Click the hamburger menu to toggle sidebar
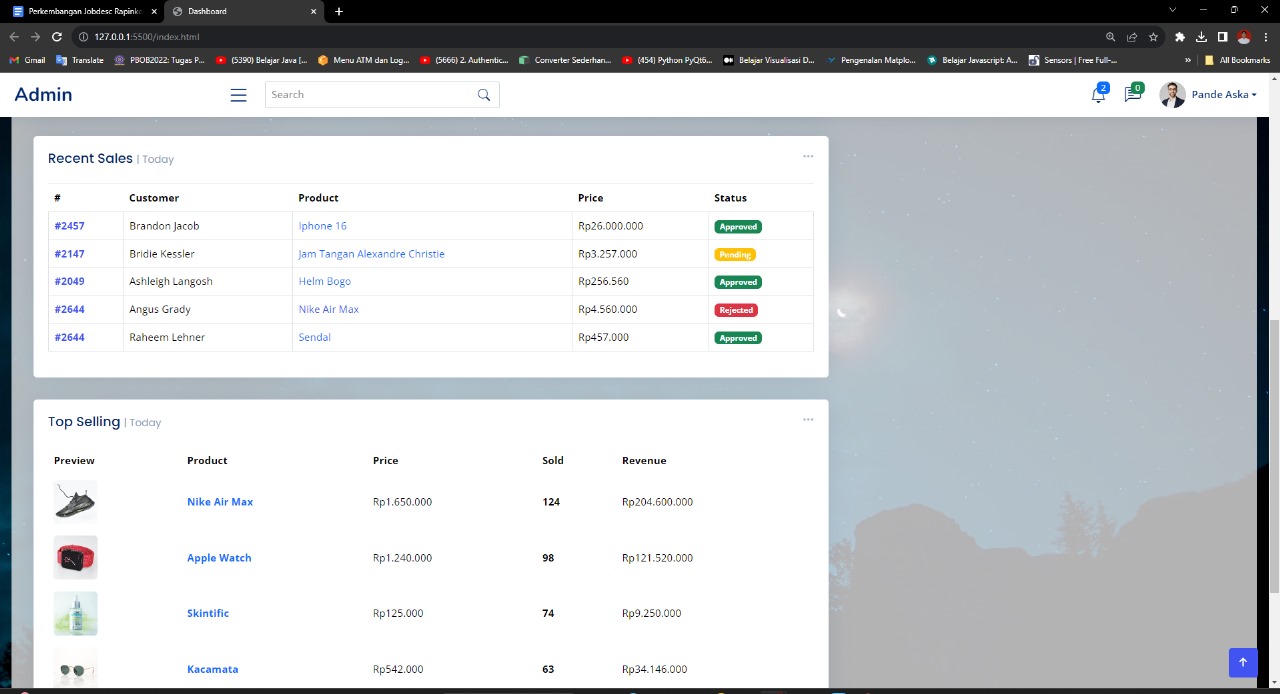 238,94
